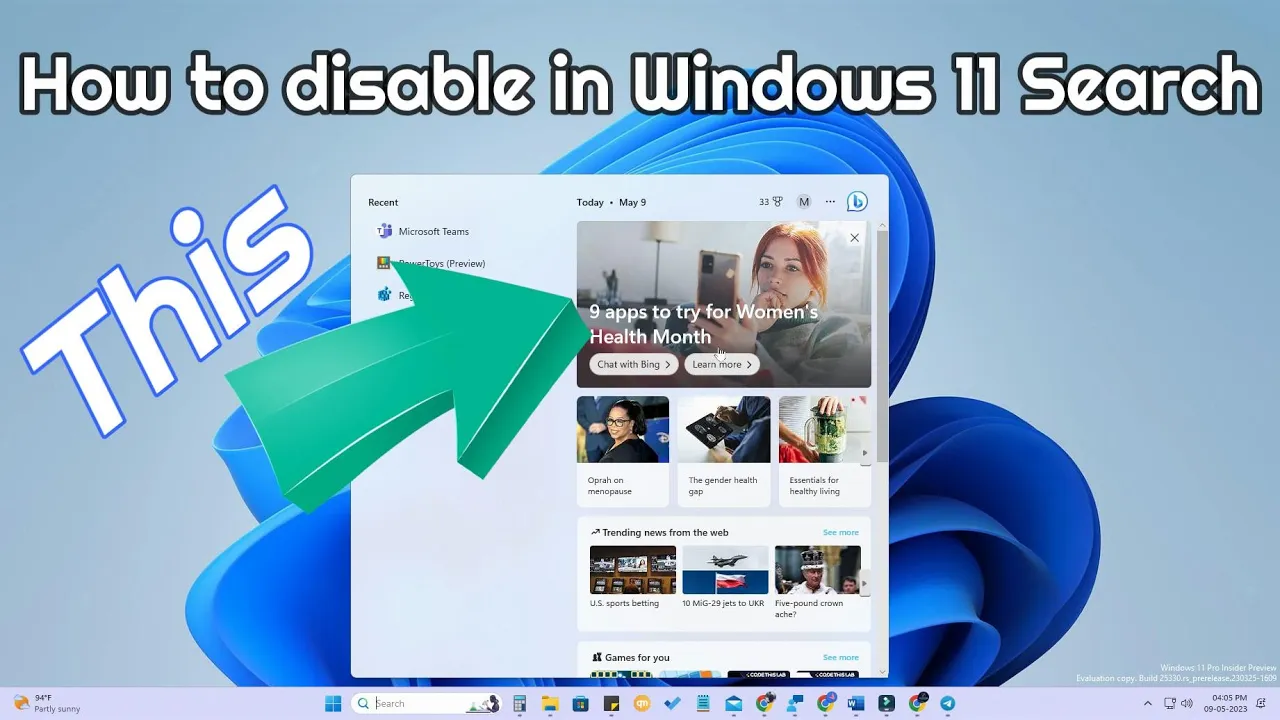
Task: Open the notification bell in taskbar
Action: click(x=1262, y=703)
